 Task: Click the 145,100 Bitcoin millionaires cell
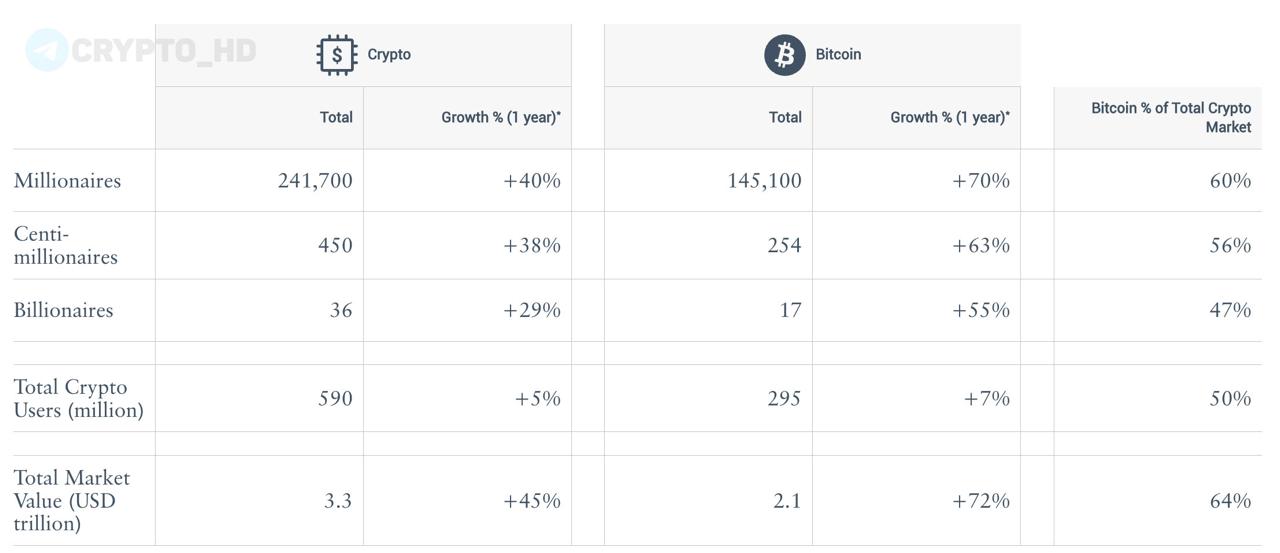coord(764,181)
